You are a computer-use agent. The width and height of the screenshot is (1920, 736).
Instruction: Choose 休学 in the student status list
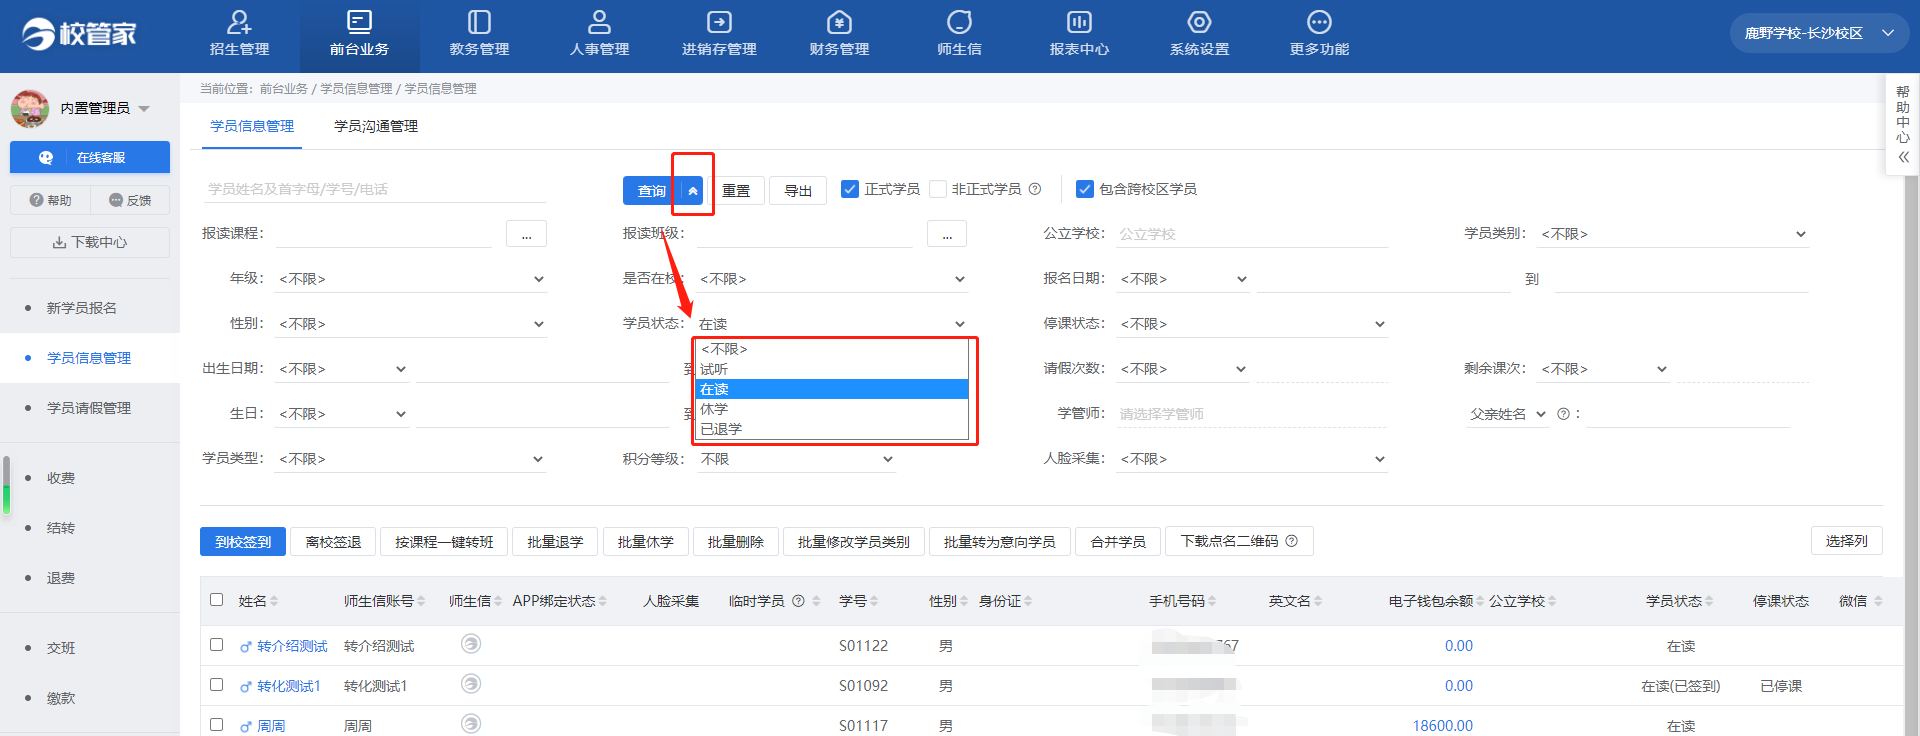[831, 409]
